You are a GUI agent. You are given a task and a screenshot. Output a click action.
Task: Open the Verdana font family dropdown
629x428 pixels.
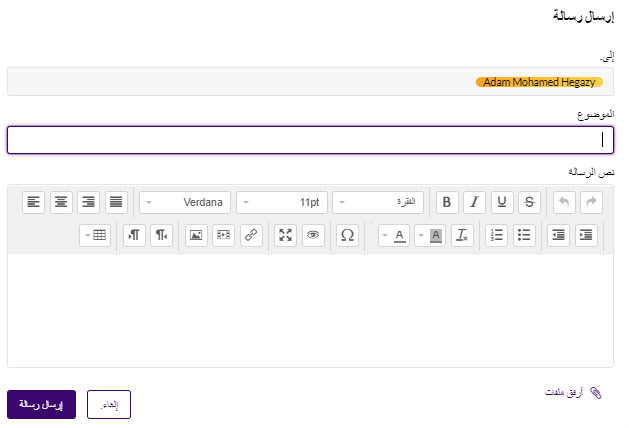coord(185,202)
